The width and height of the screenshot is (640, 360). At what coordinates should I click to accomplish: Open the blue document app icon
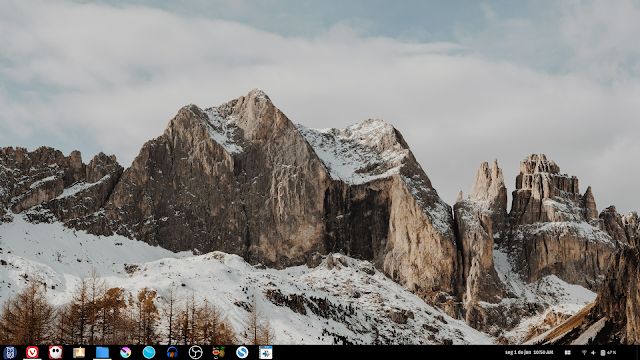265,352
